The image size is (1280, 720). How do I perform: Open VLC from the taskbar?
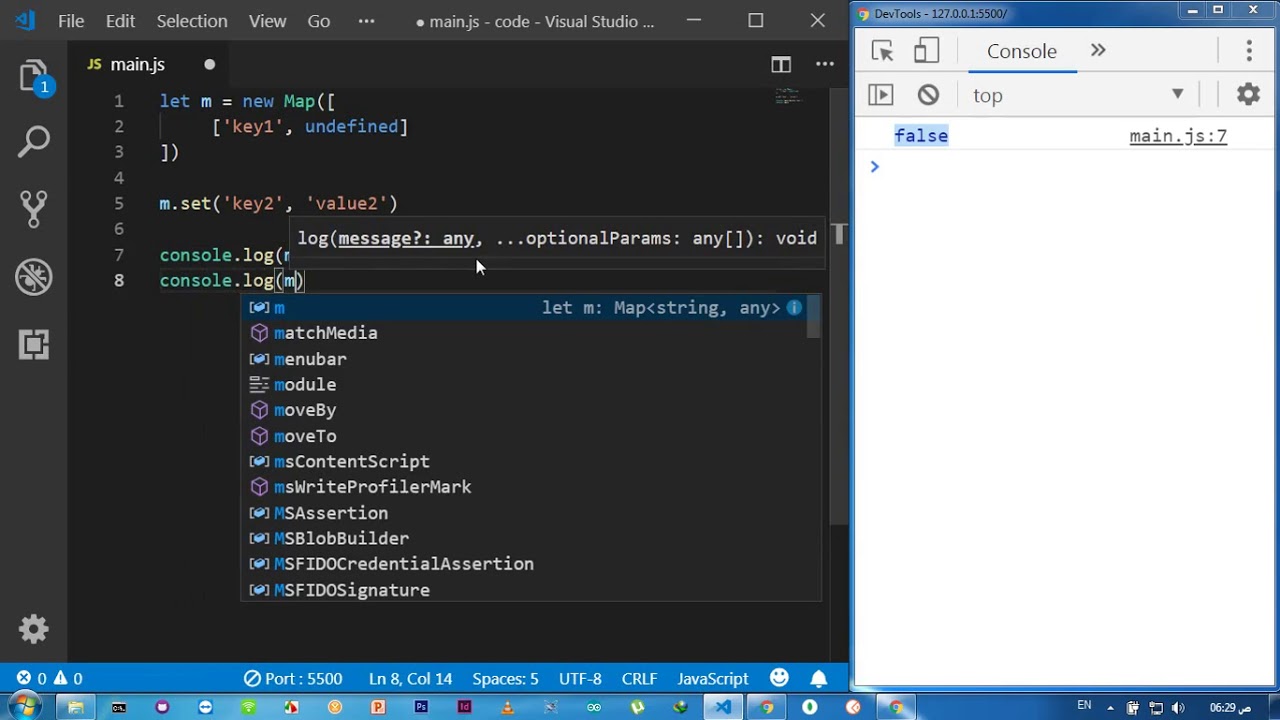pyautogui.click(x=507, y=708)
